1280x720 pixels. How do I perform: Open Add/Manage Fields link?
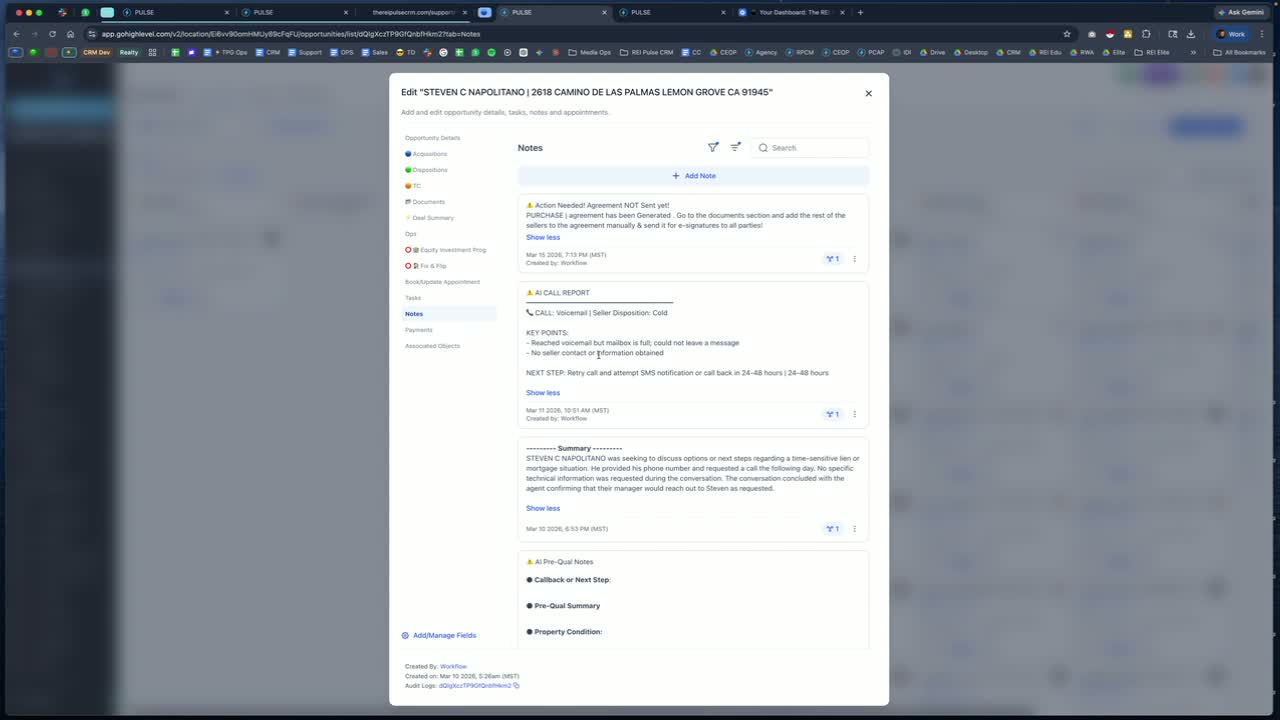click(439, 635)
